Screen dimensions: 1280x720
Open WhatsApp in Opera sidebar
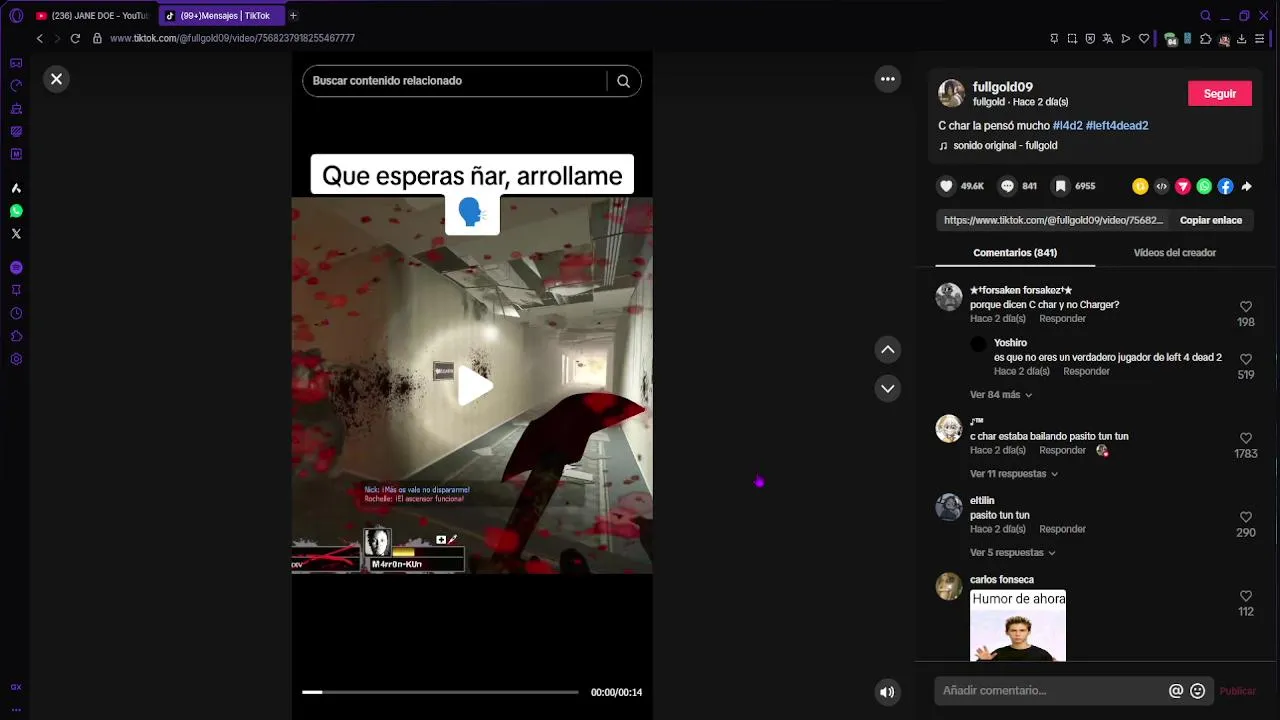16,211
